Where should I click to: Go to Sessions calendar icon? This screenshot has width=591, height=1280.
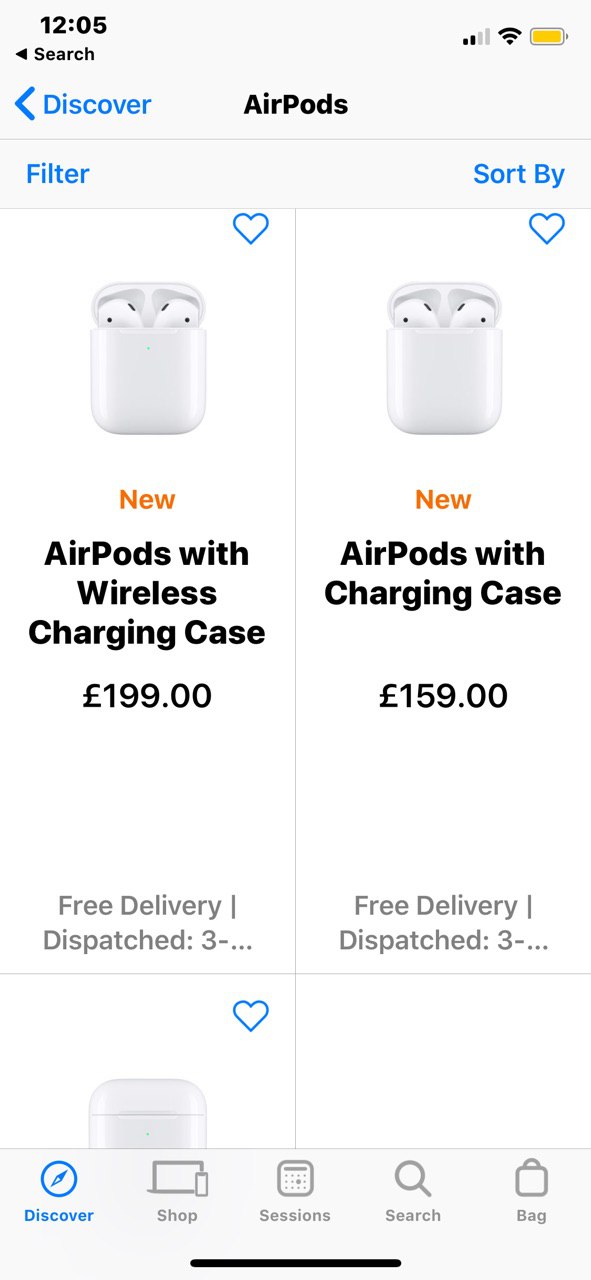pyautogui.click(x=295, y=1179)
